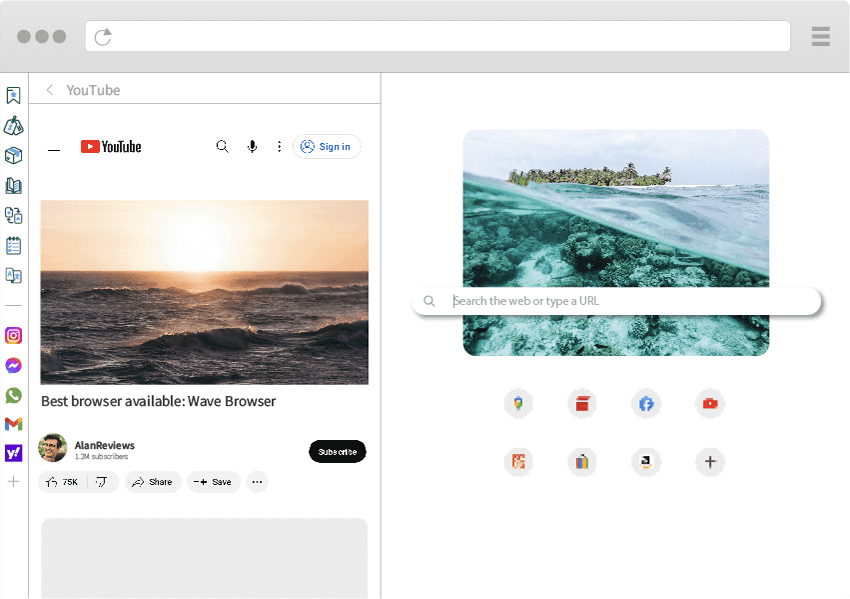Open the YouTube hamburger guide menu
Image resolution: width=850 pixels, height=599 pixels.
point(54,149)
